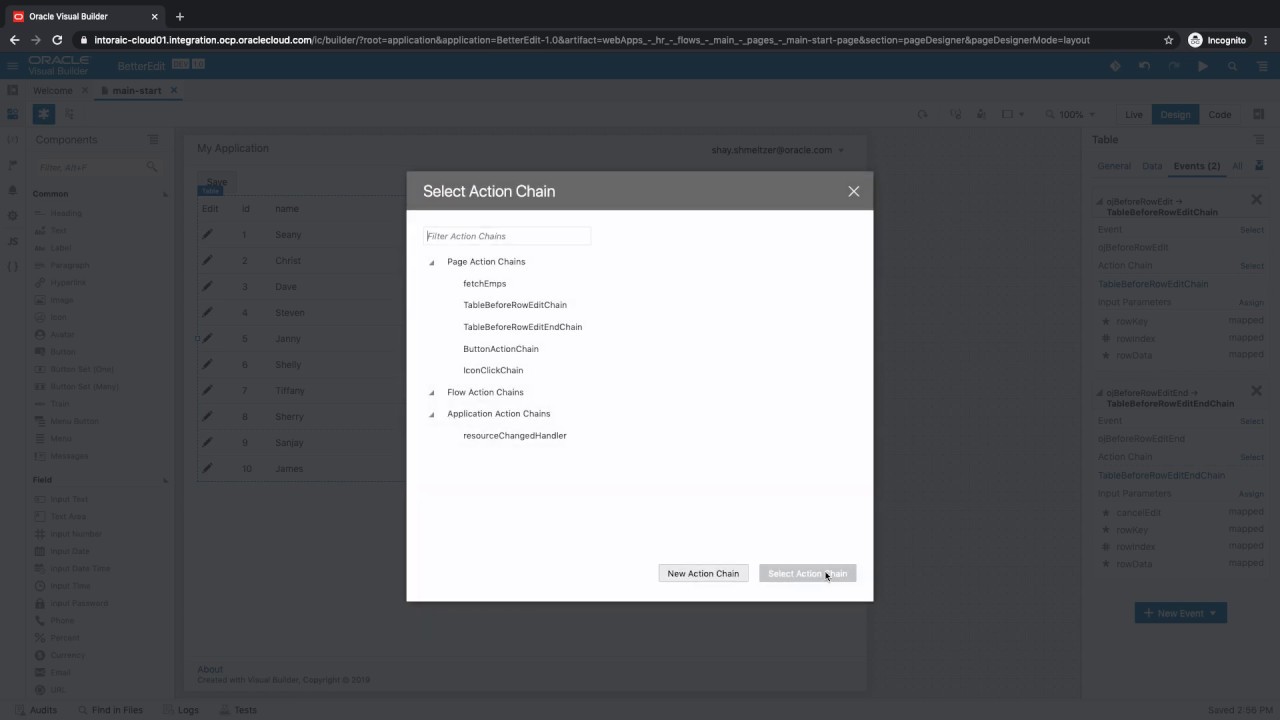Click the components Filter input
The image size is (1280, 720).
coord(98,167)
